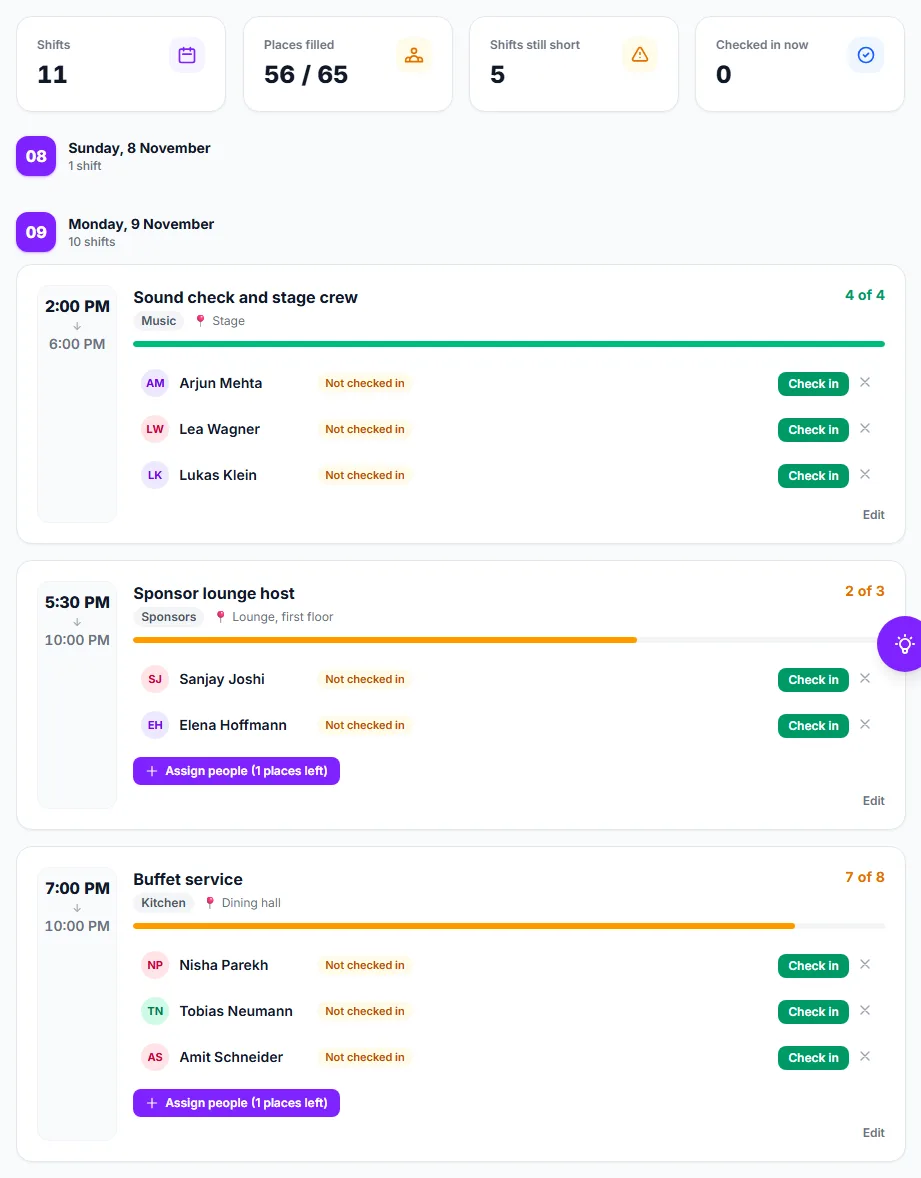
Task: Click the 08 date badge
Action: [x=36, y=156]
